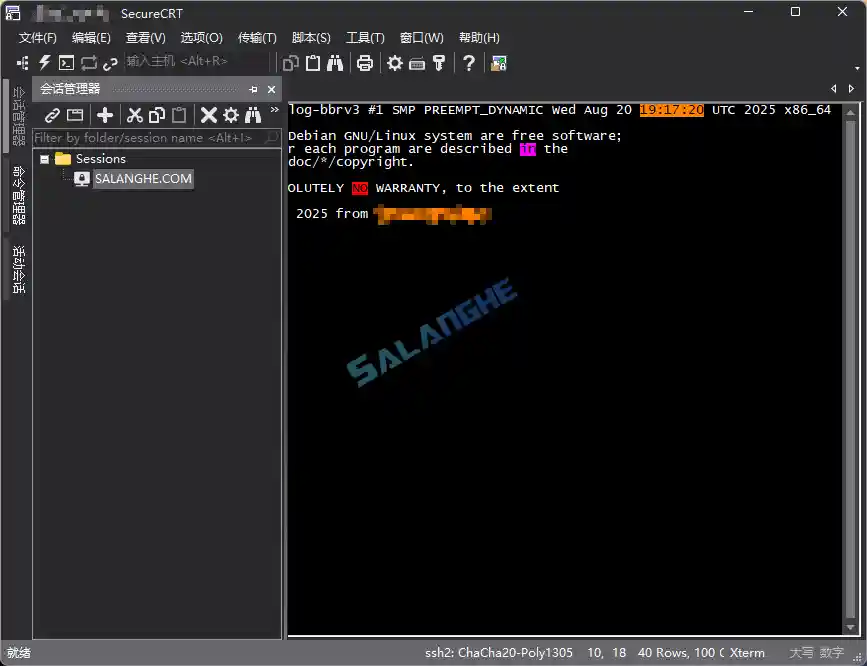
Task: Open the 选项(O) menu
Action: pos(200,37)
